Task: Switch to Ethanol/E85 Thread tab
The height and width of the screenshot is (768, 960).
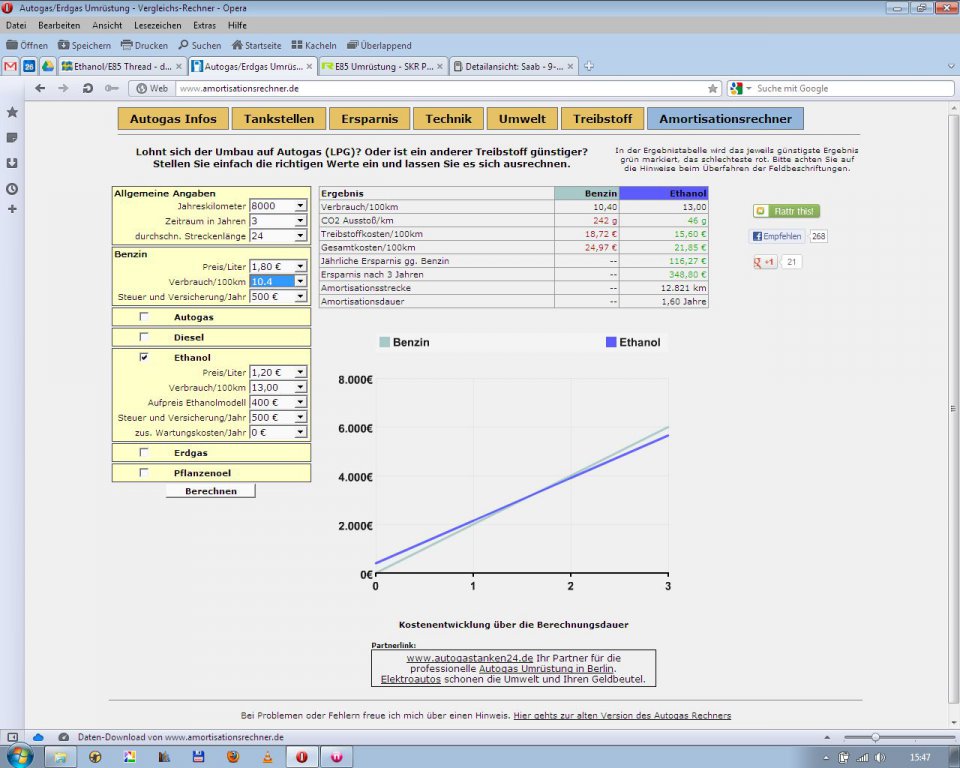Action: coord(122,66)
